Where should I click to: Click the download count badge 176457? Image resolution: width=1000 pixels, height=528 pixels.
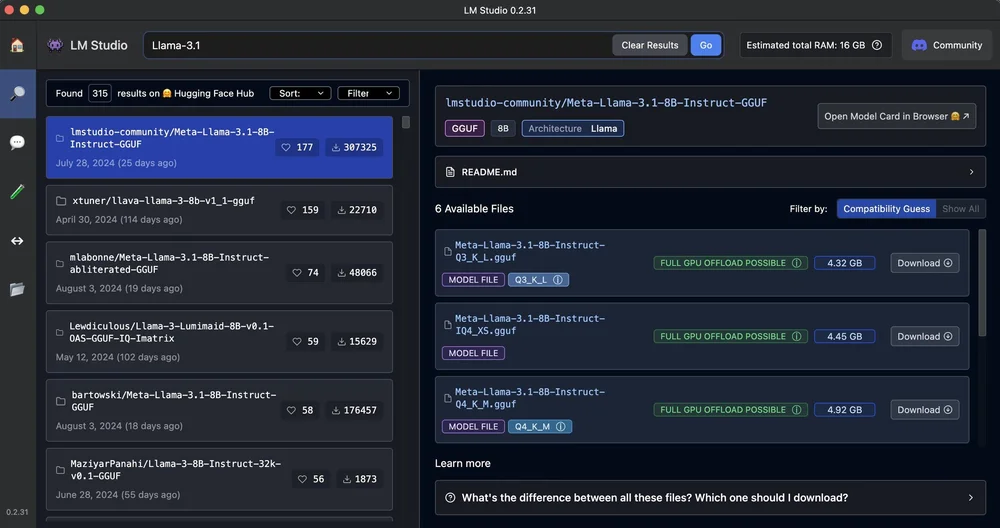(355, 410)
